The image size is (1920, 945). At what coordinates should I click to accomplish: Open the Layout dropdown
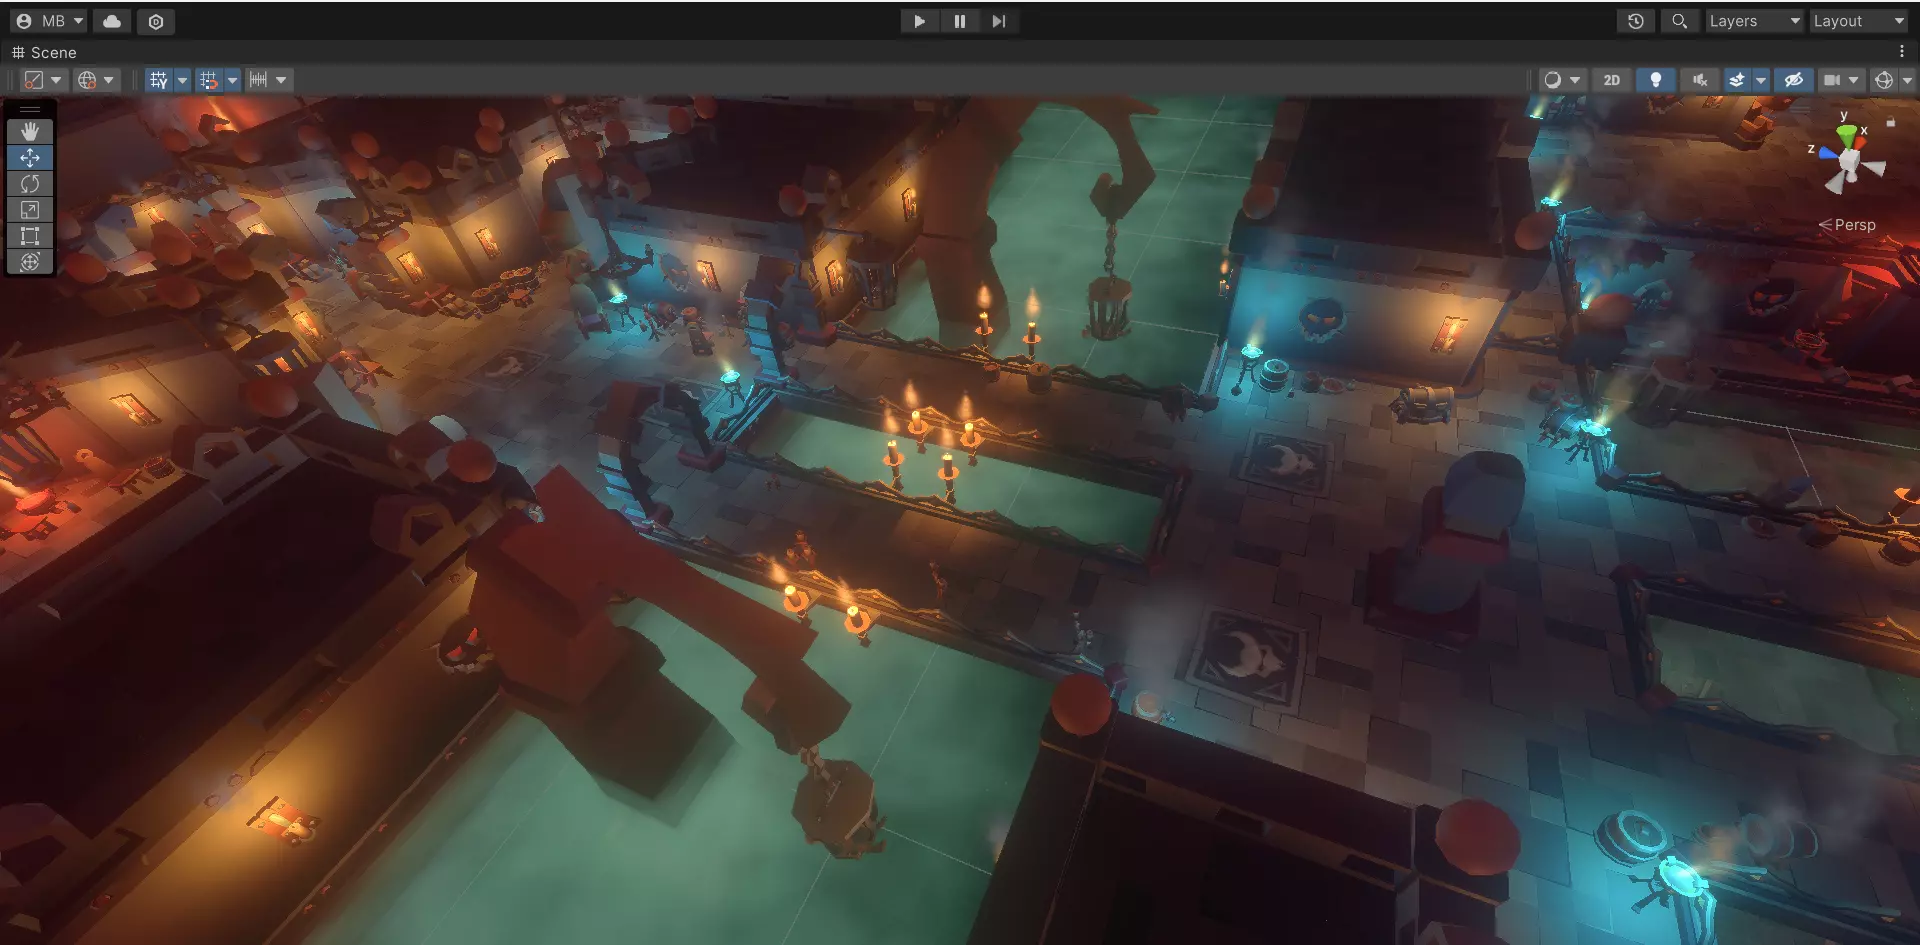(x=1859, y=21)
